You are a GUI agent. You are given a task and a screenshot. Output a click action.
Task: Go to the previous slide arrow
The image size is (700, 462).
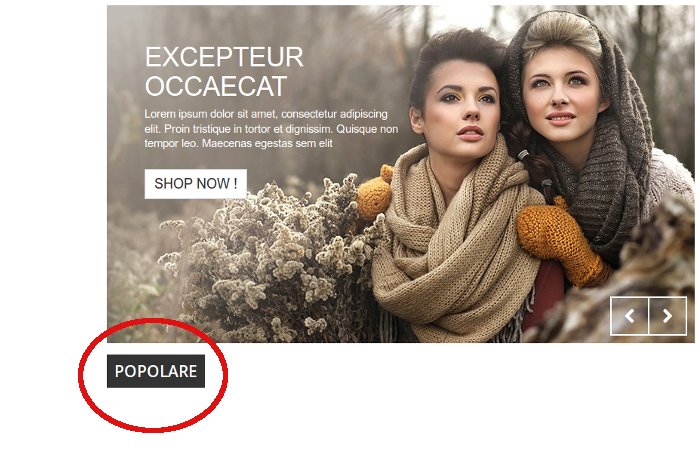pos(629,316)
